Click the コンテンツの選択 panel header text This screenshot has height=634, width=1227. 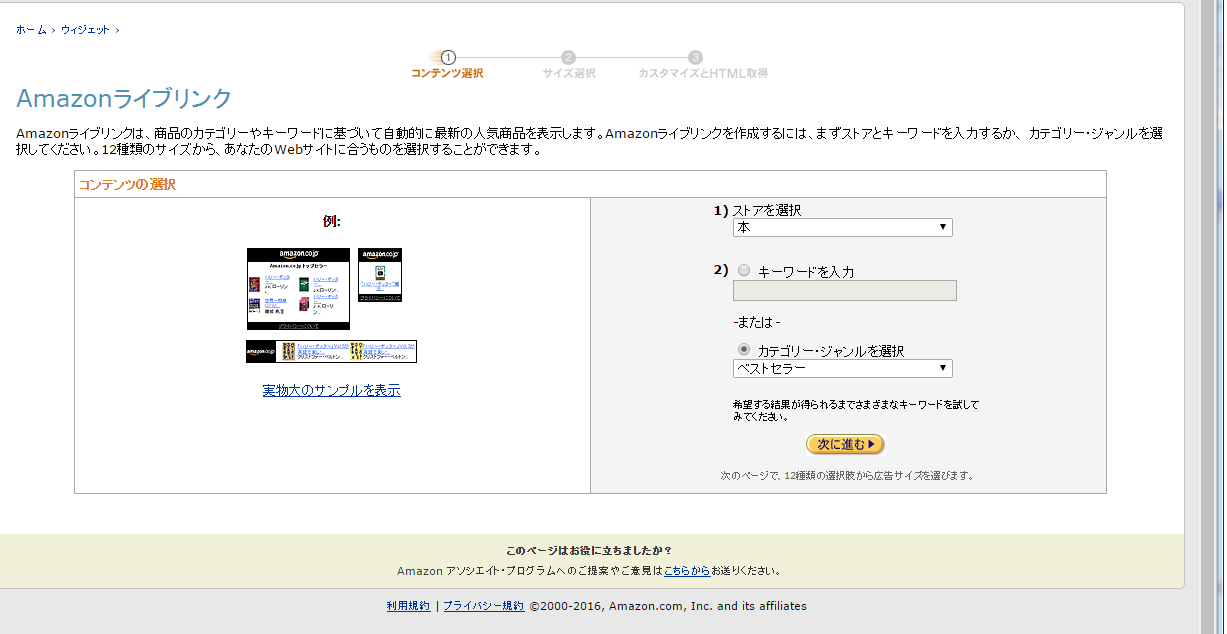[127, 184]
